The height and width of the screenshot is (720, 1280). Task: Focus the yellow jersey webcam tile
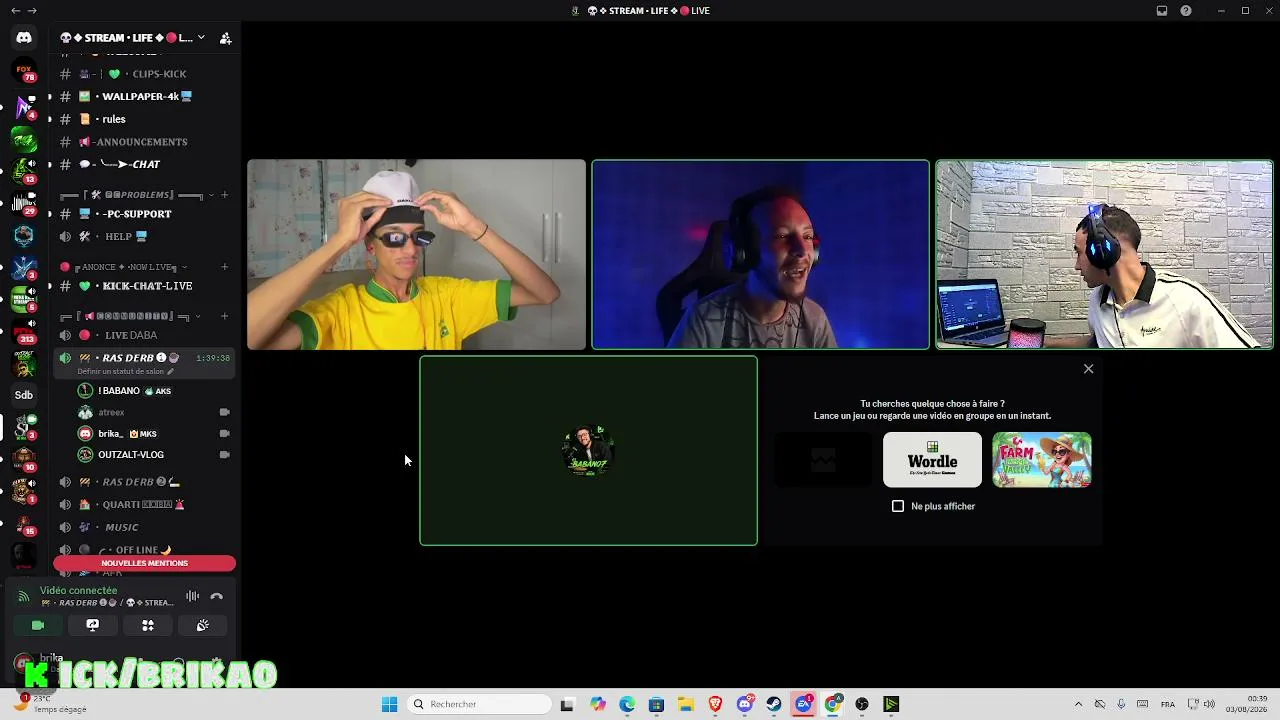point(416,255)
